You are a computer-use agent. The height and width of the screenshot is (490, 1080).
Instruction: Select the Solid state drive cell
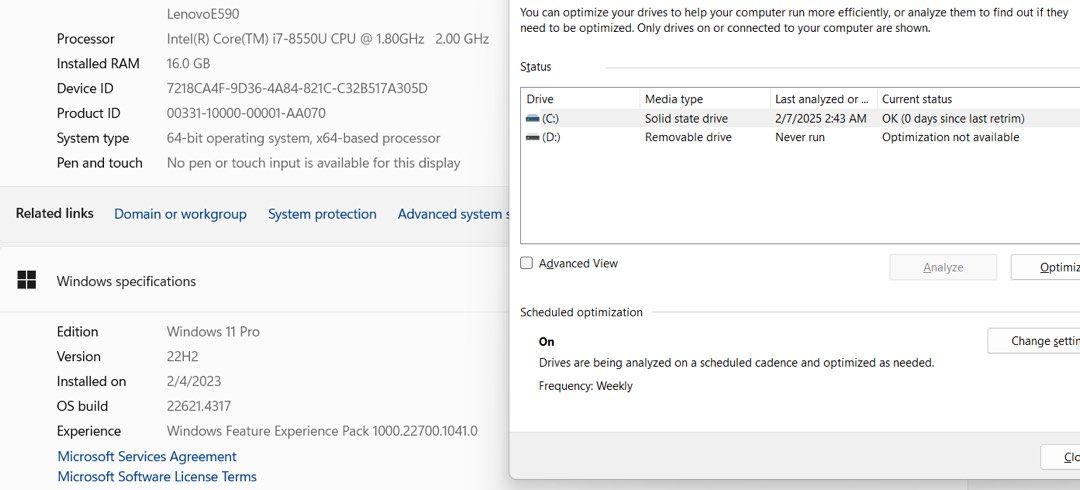pos(686,119)
